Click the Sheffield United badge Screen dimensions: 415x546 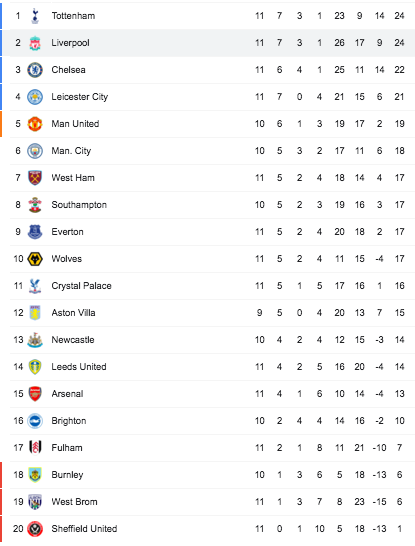(x=35, y=529)
